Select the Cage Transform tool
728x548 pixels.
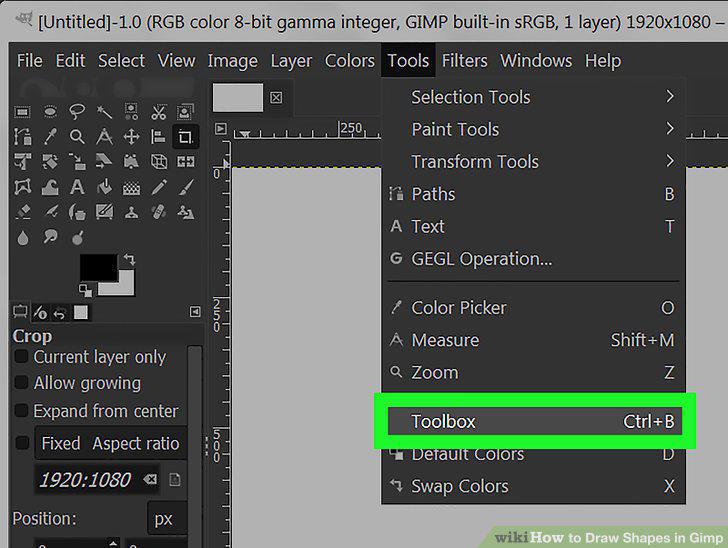22,188
